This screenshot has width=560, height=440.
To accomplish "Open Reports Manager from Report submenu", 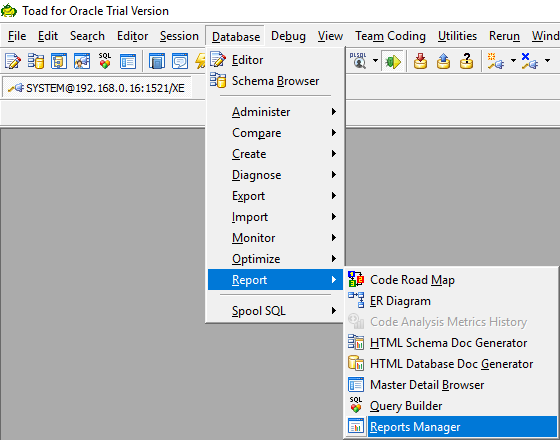I will click(x=451, y=427).
